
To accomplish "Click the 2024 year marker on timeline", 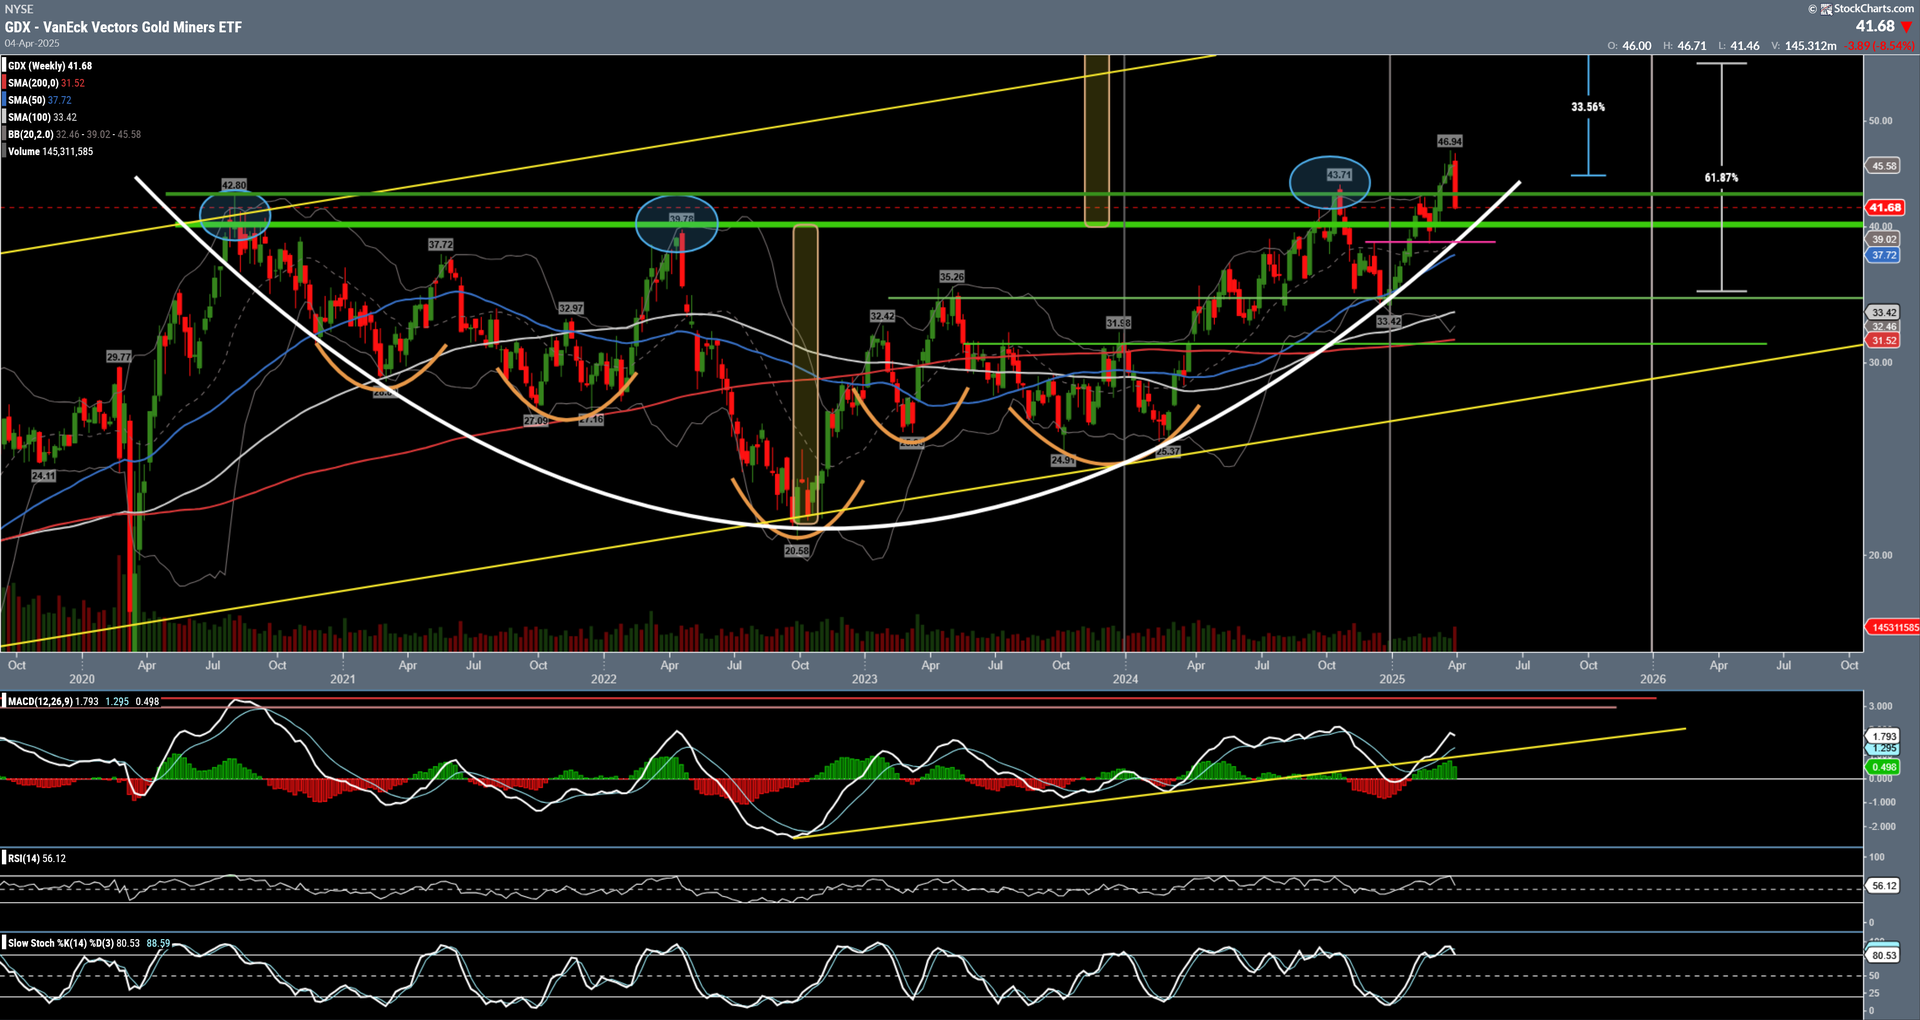I will [x=1126, y=679].
